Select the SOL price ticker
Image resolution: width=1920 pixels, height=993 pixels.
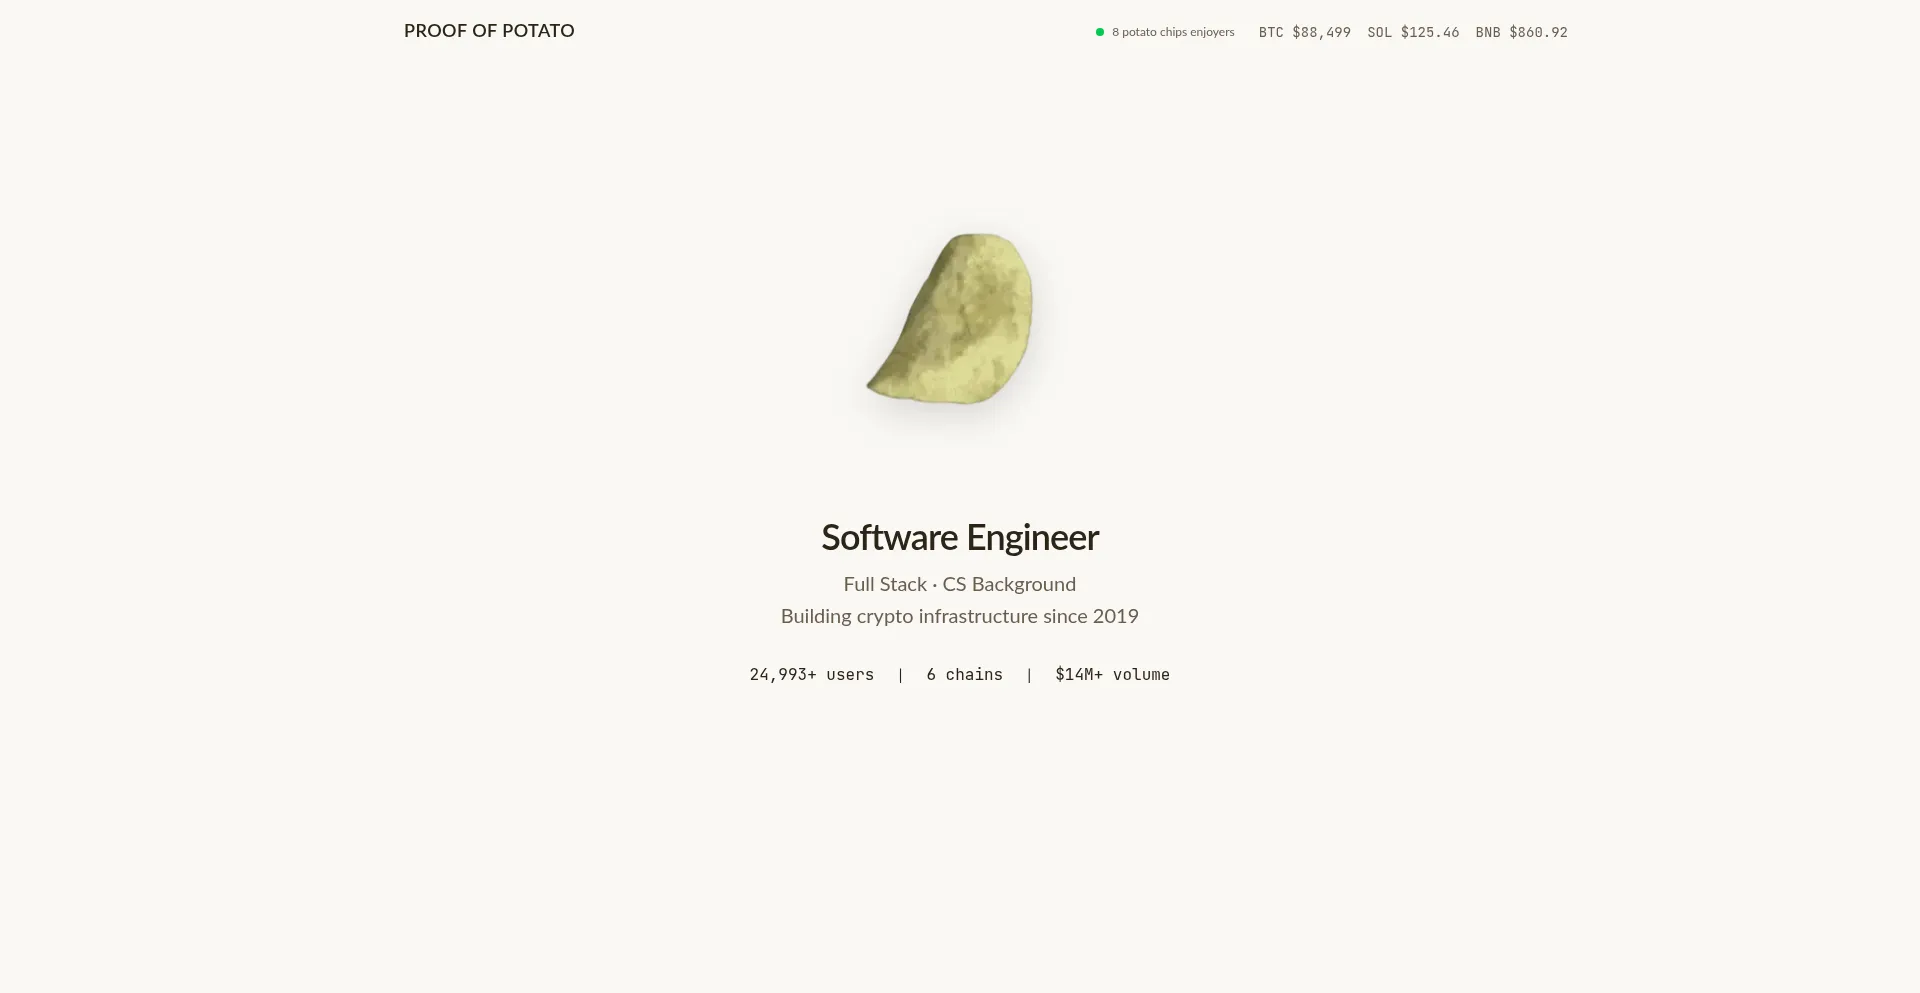pos(1413,31)
